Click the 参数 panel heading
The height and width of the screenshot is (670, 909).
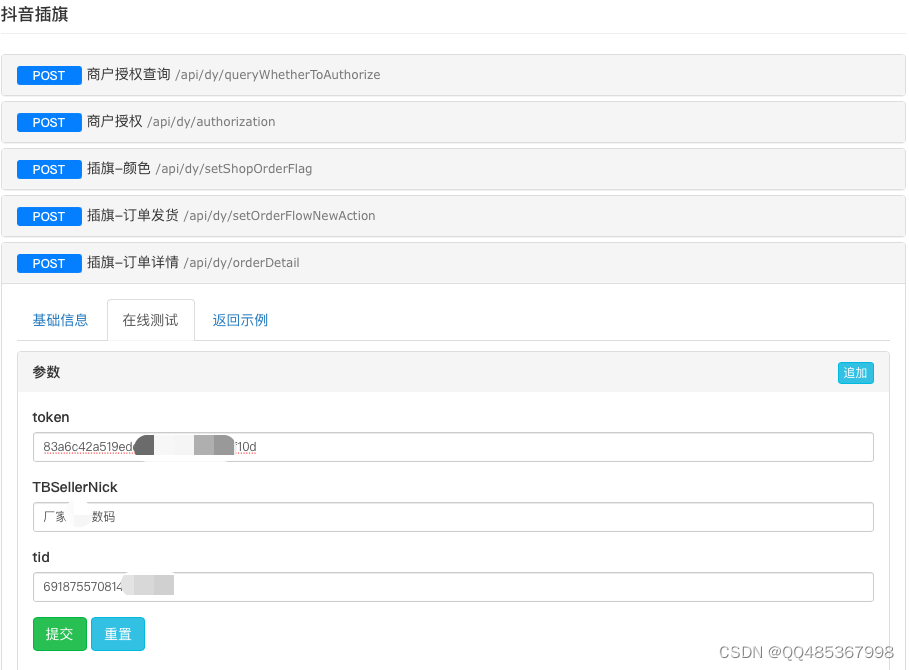click(x=46, y=372)
